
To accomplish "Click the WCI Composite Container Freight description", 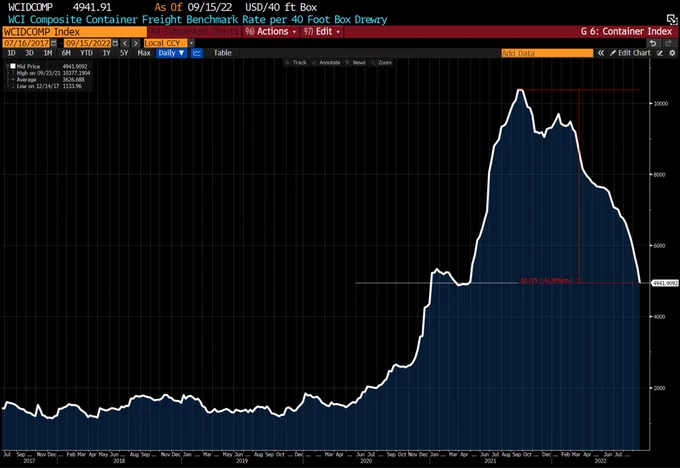I will point(198,20).
